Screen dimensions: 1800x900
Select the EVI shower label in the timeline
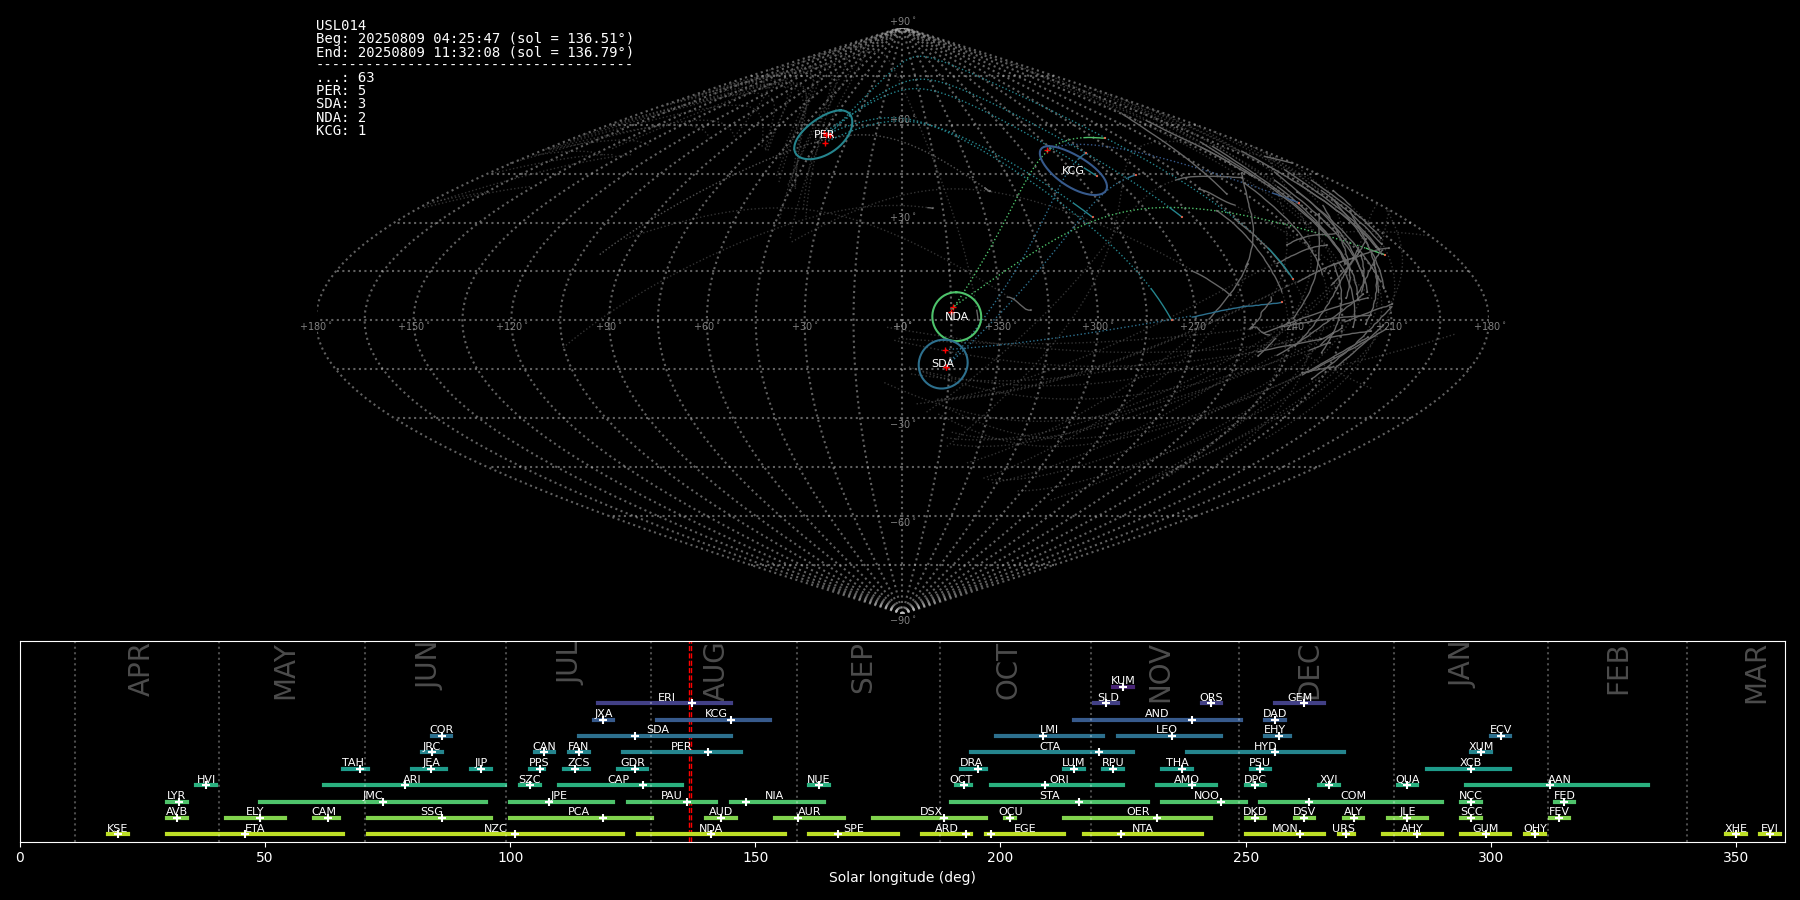(x=1769, y=829)
